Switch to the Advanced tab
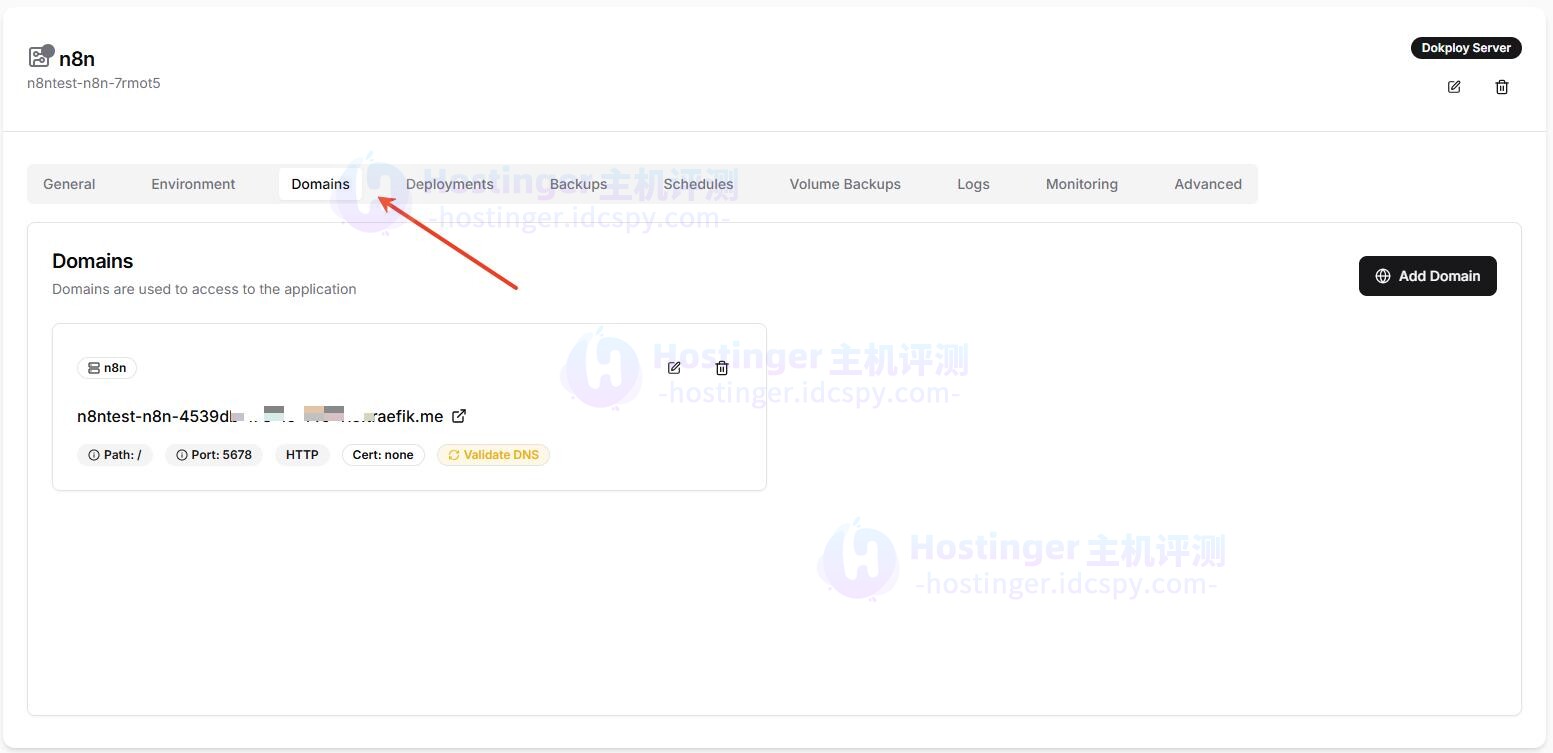The width and height of the screenshot is (1553, 753). [1207, 184]
